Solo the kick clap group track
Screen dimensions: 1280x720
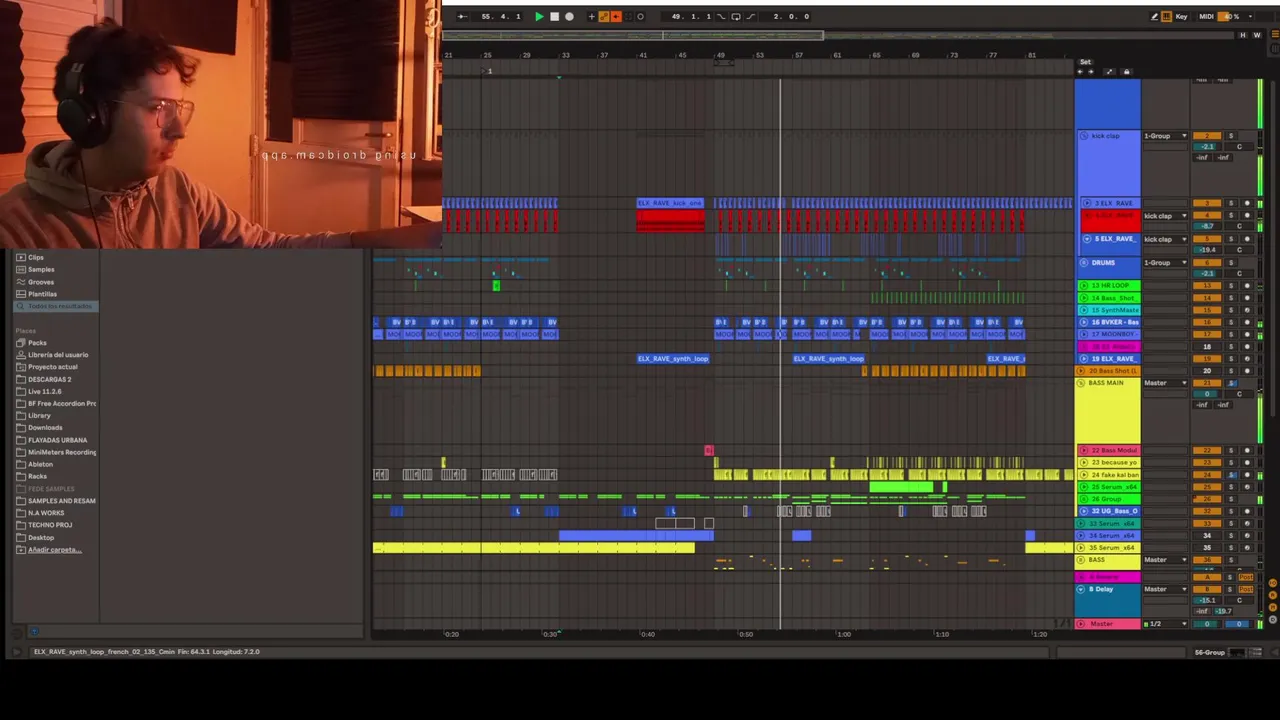point(1231,136)
